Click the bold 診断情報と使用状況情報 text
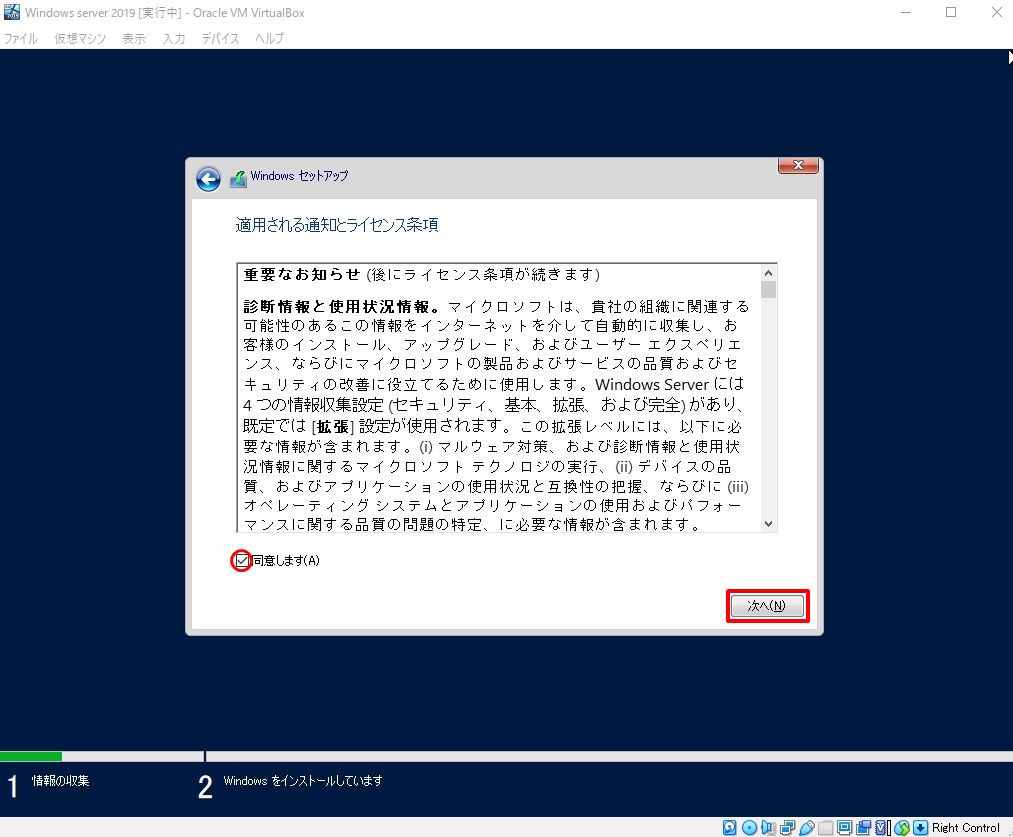1013x837 pixels. pos(337,306)
